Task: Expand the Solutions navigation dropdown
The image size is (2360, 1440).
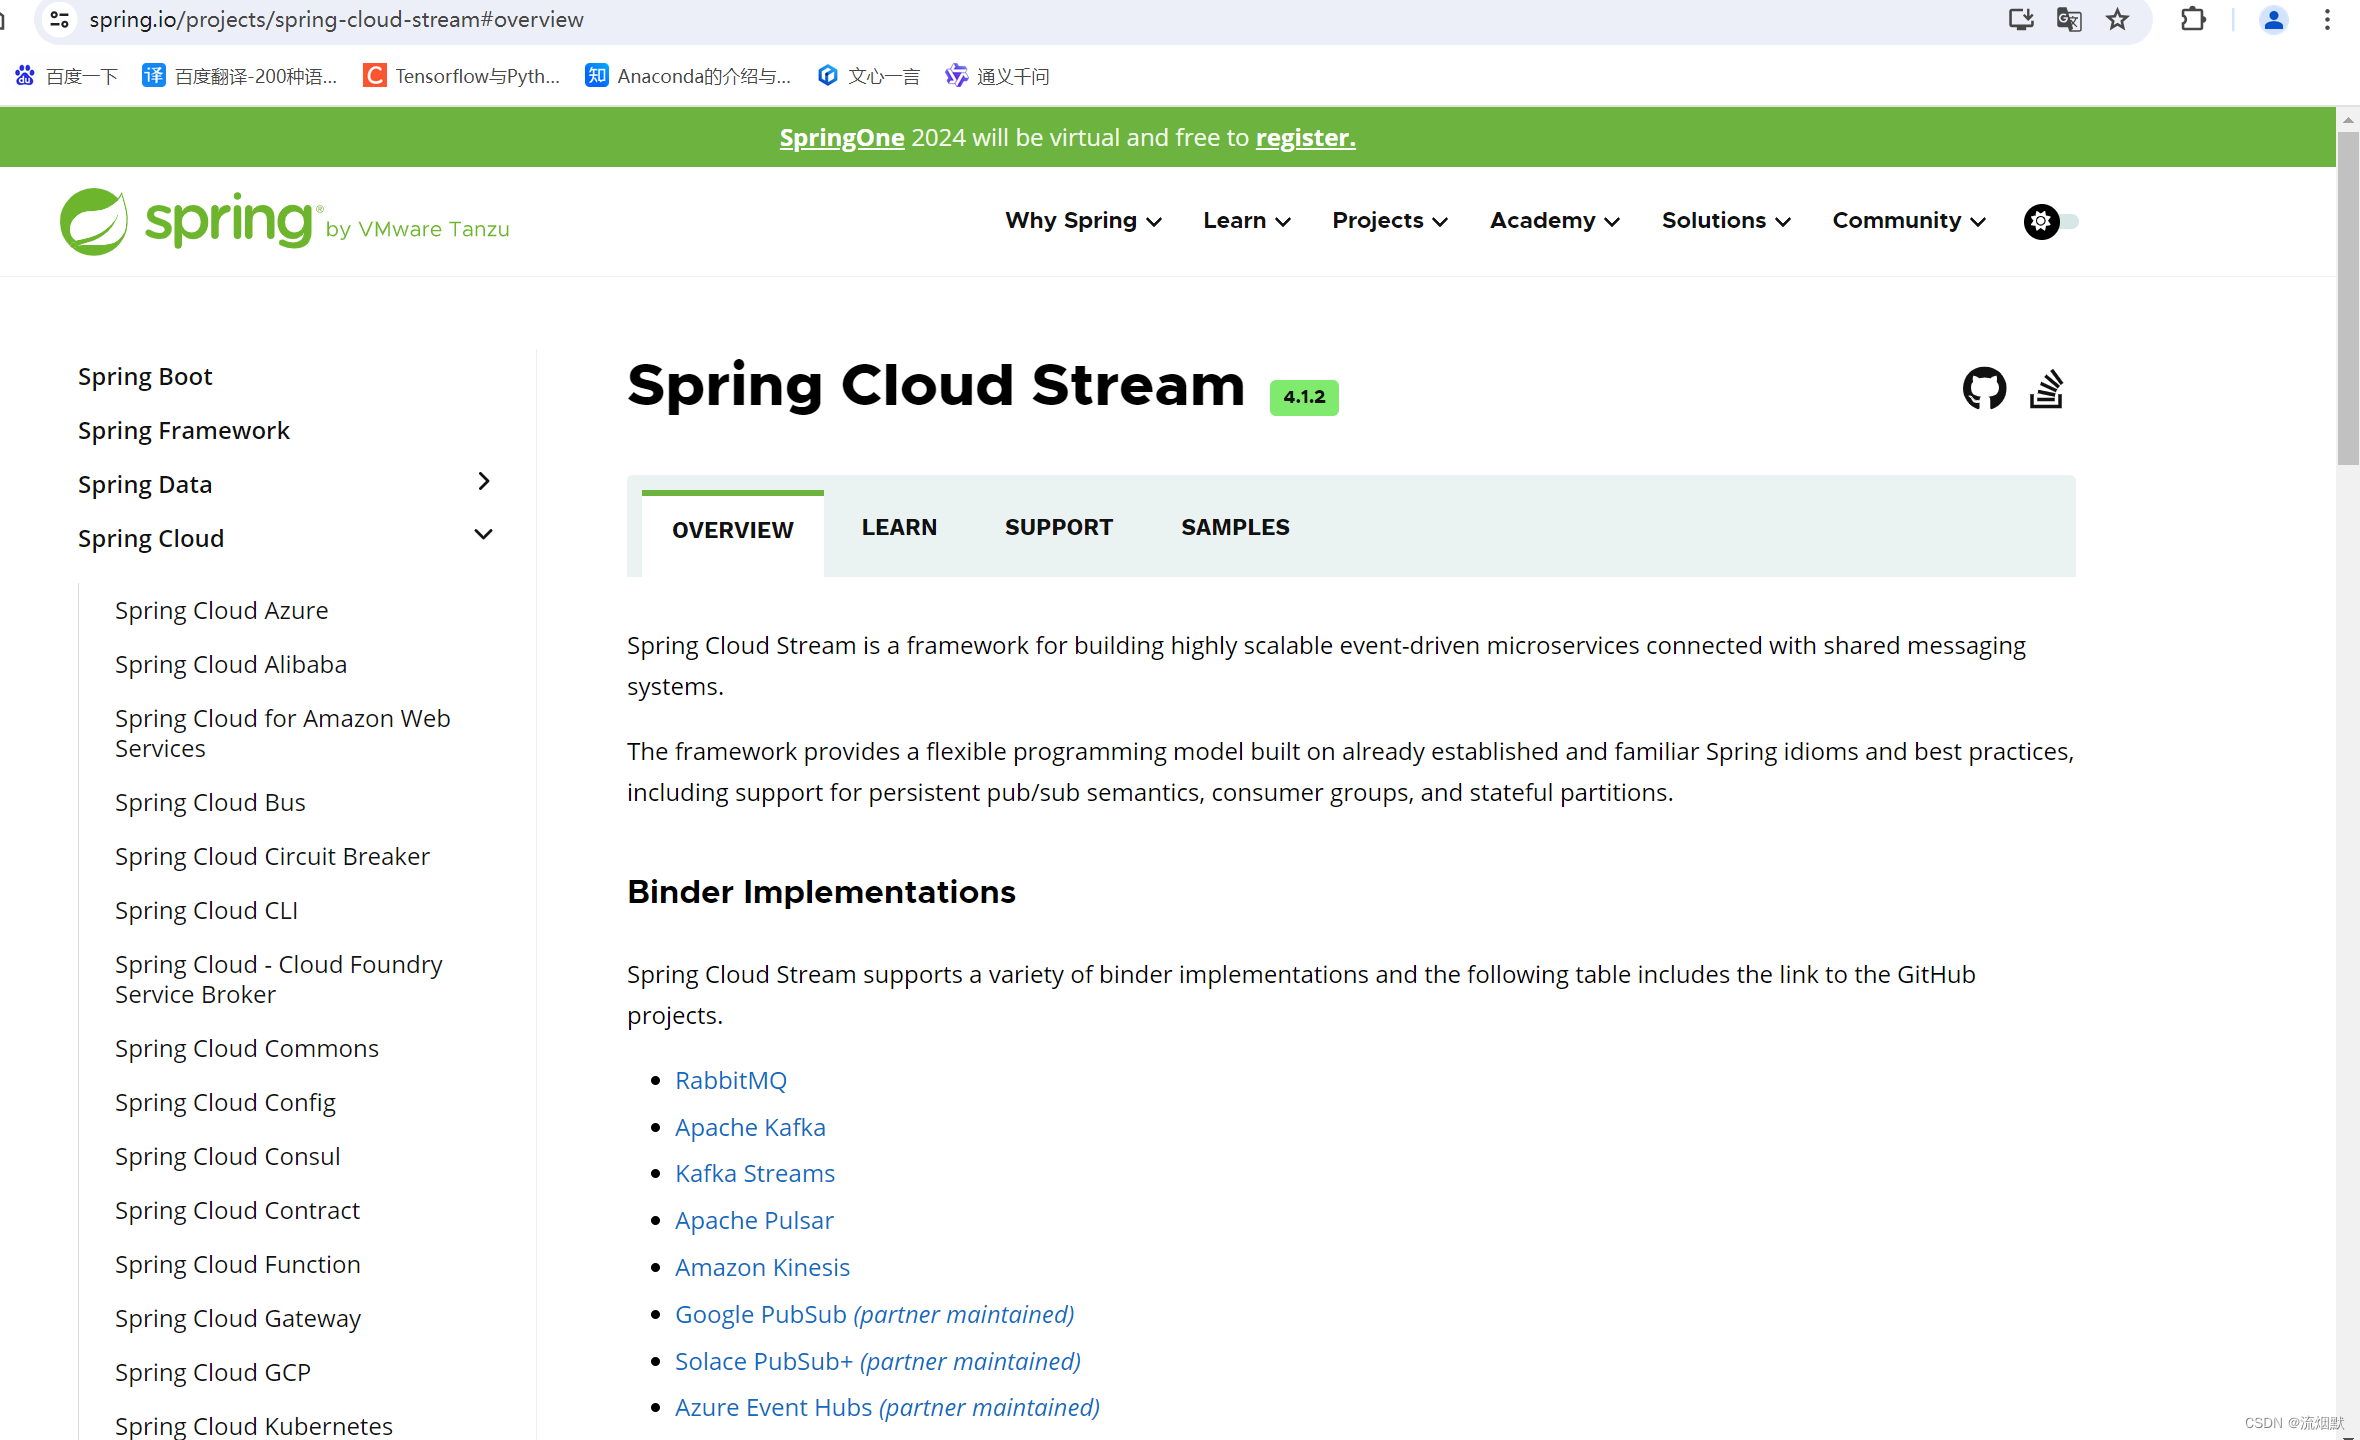Action: tap(1723, 221)
